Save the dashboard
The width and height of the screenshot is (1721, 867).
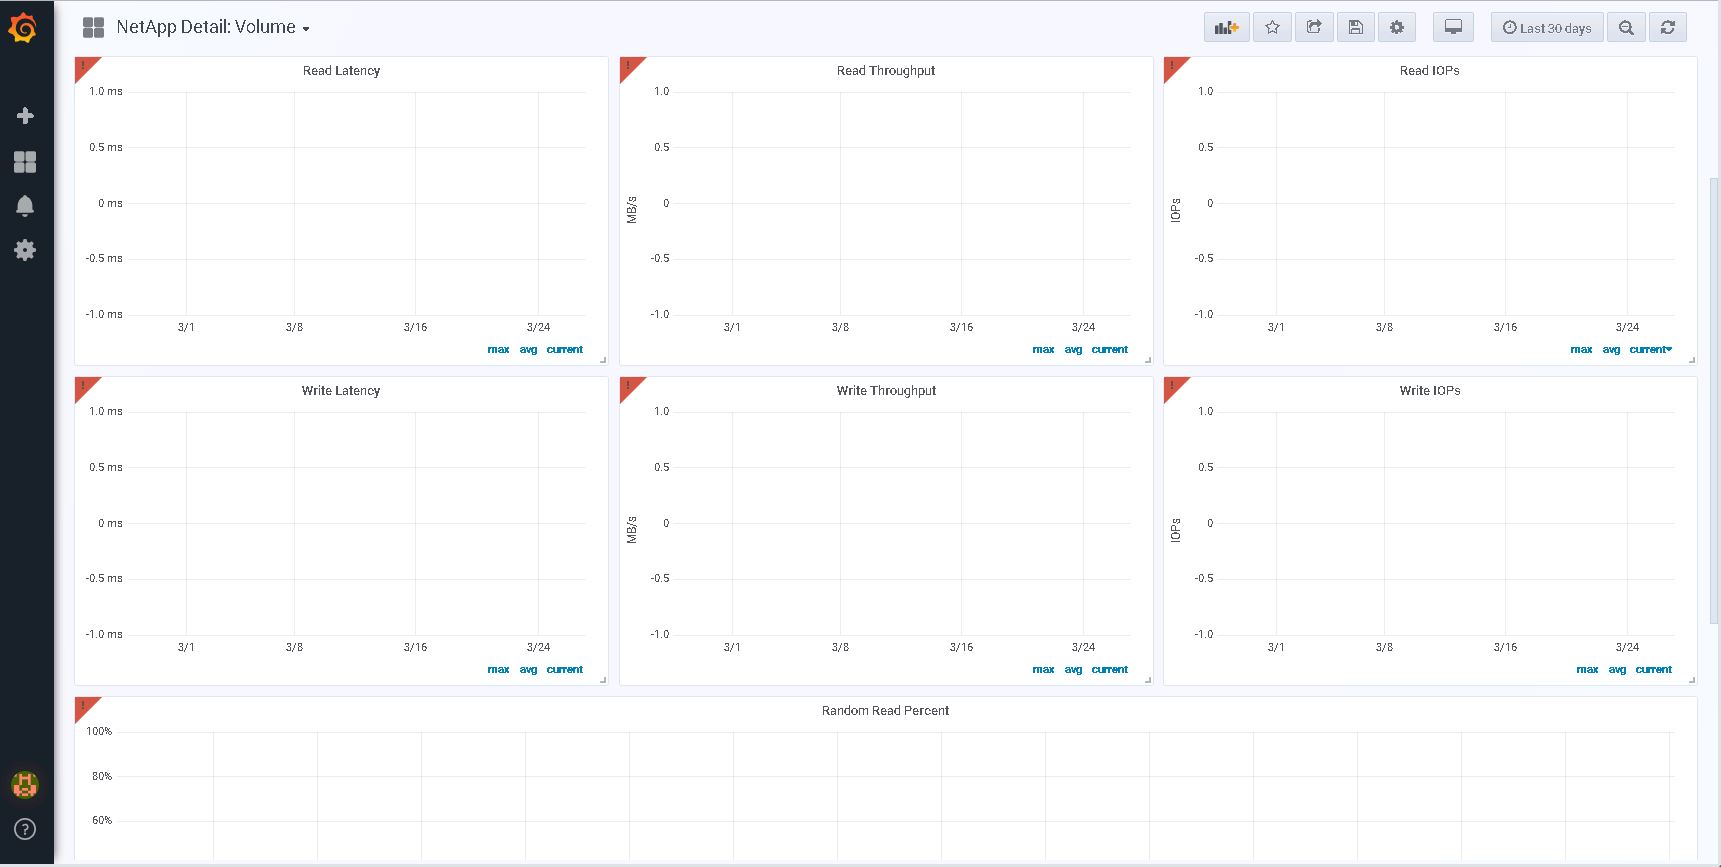(x=1356, y=28)
